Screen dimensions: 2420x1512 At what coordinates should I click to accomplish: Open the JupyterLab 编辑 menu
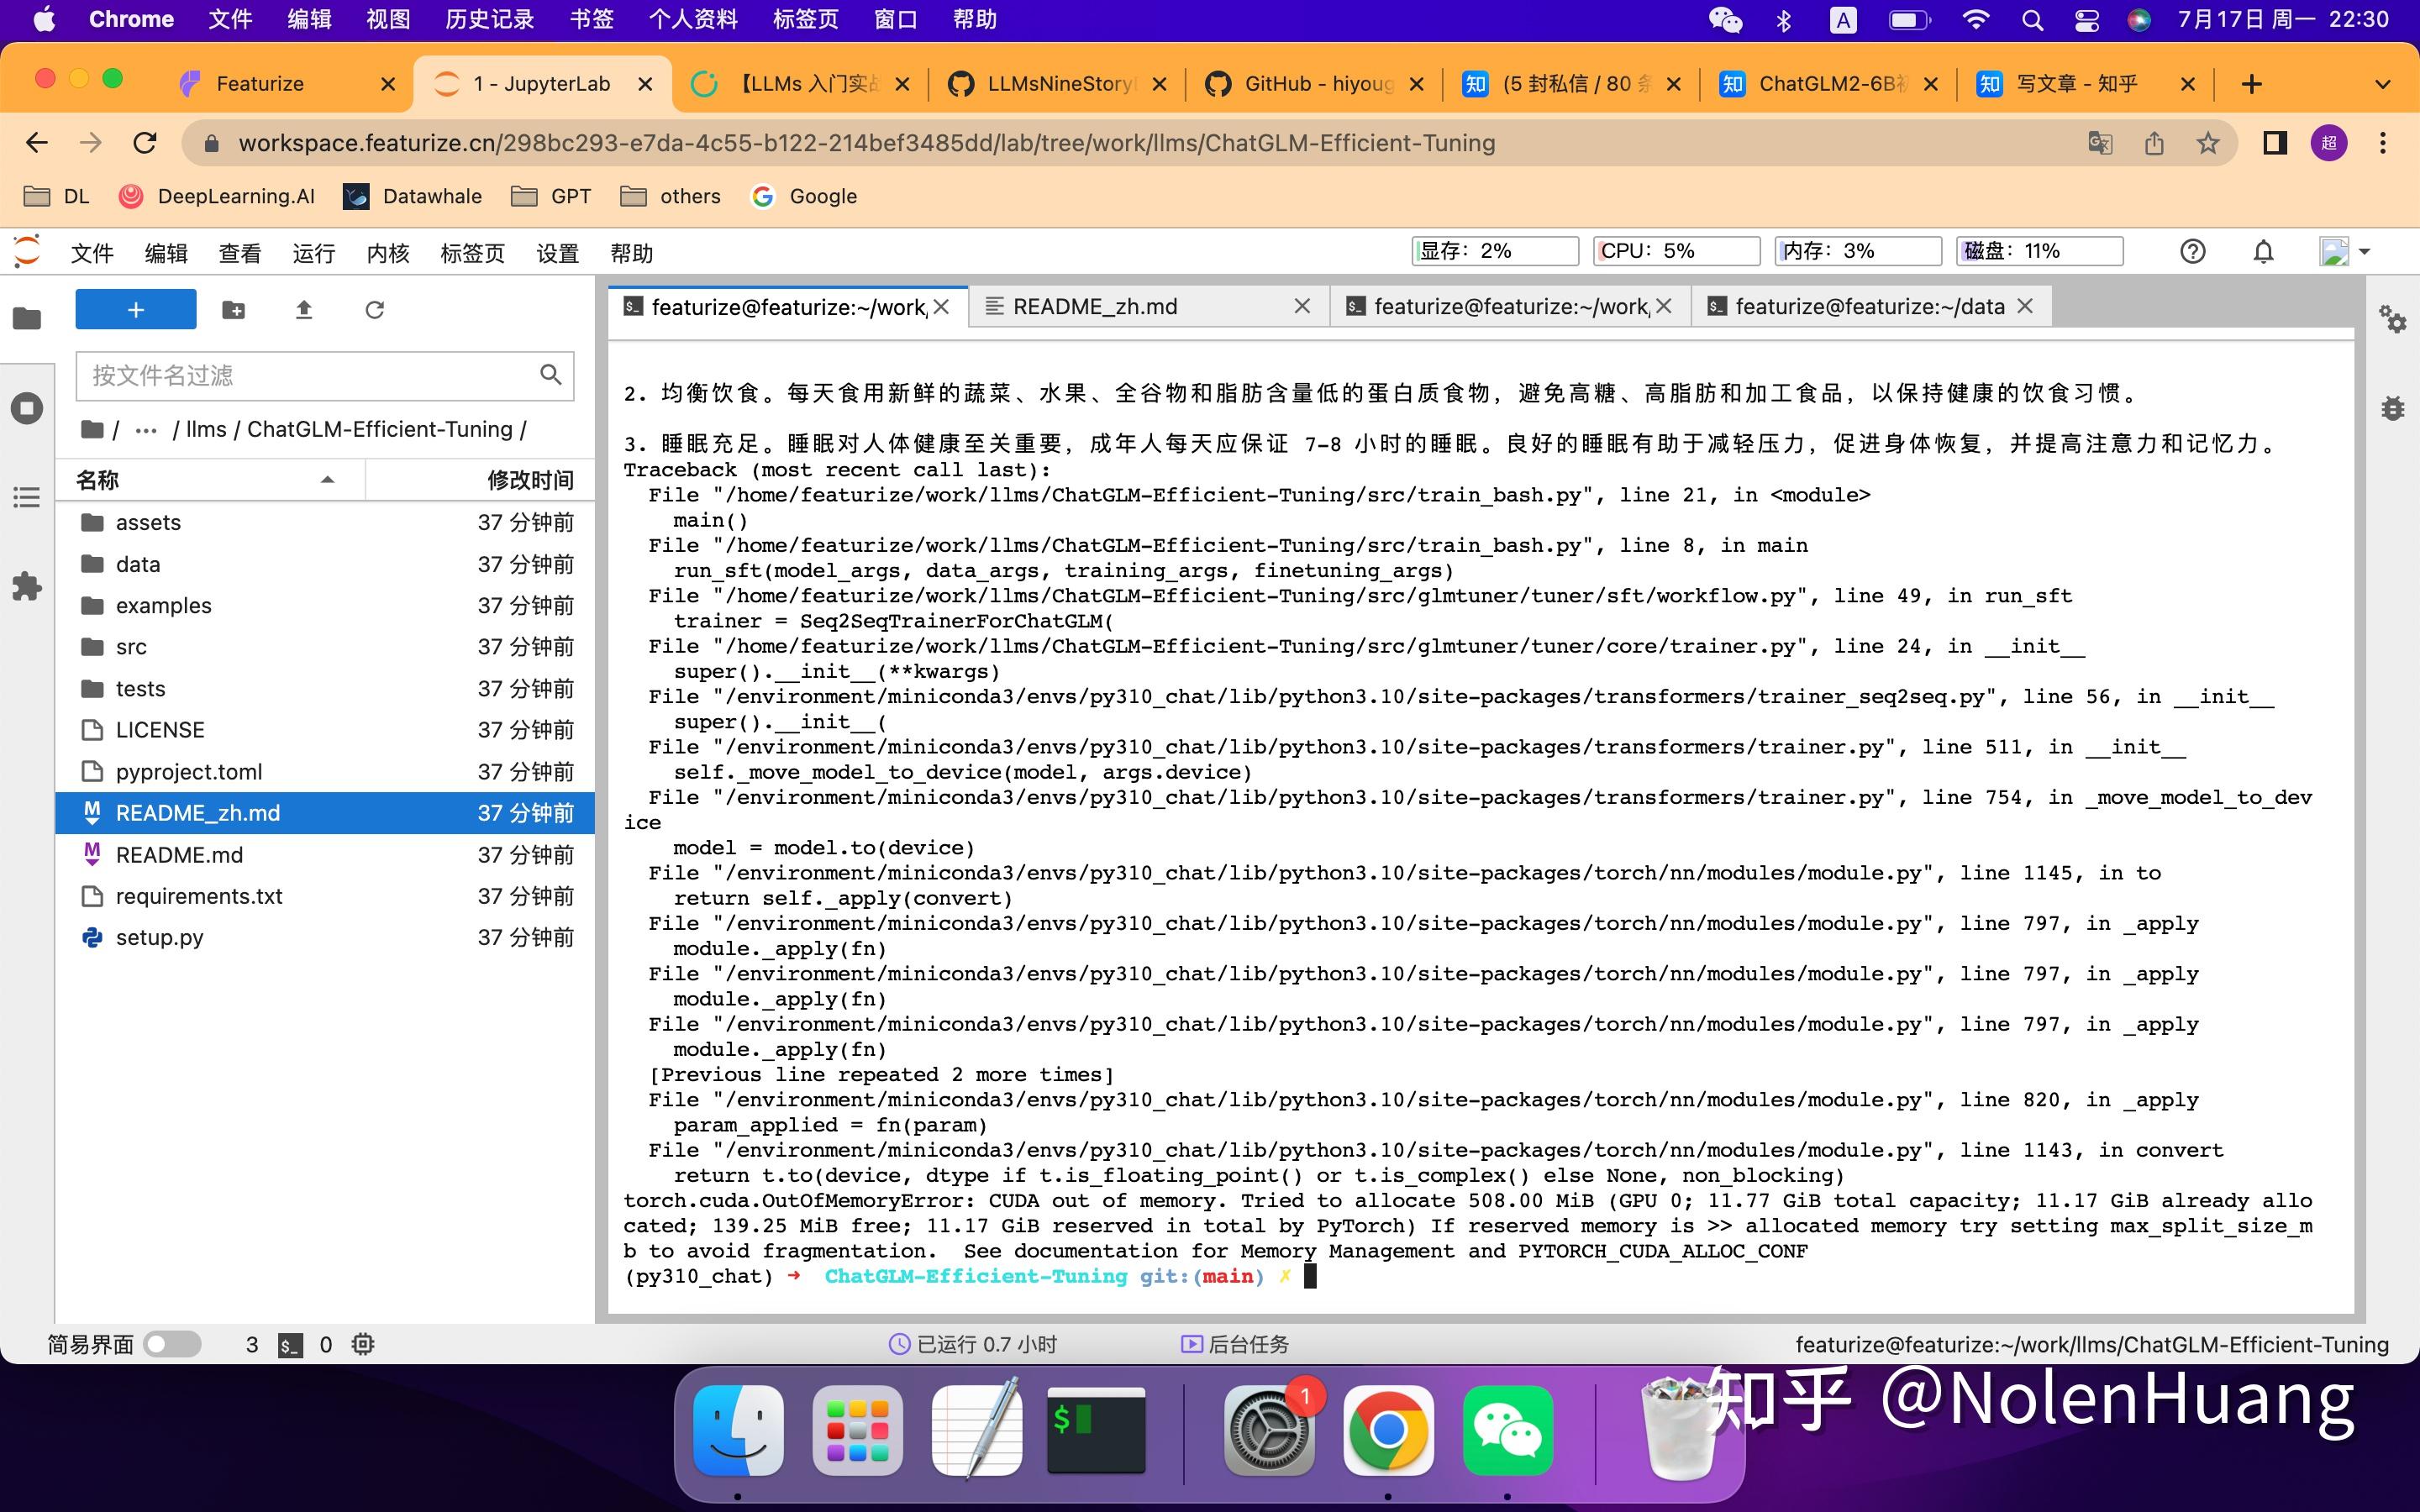[166, 253]
